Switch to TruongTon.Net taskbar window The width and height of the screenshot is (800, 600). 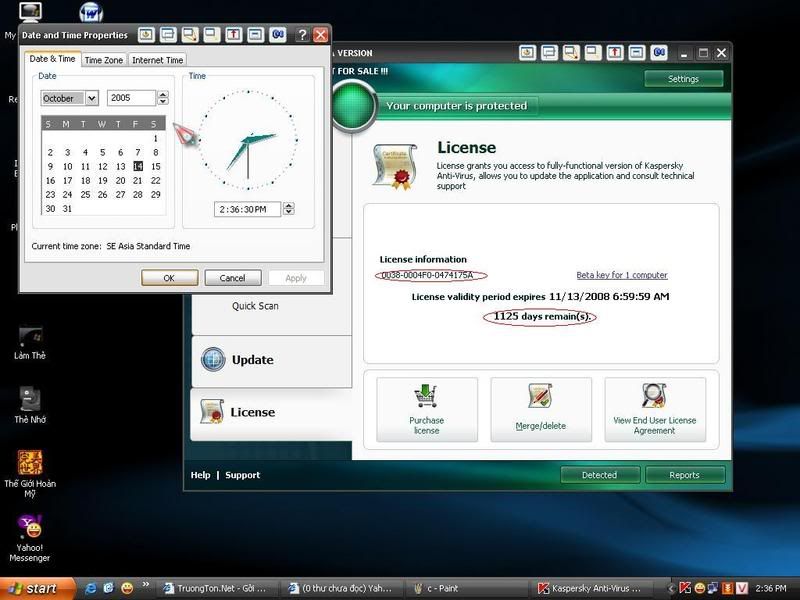click(x=219, y=588)
